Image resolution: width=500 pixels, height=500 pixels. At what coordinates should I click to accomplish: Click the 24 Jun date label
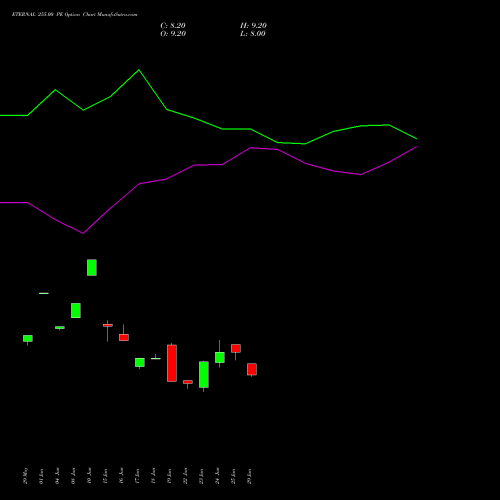click(217, 476)
